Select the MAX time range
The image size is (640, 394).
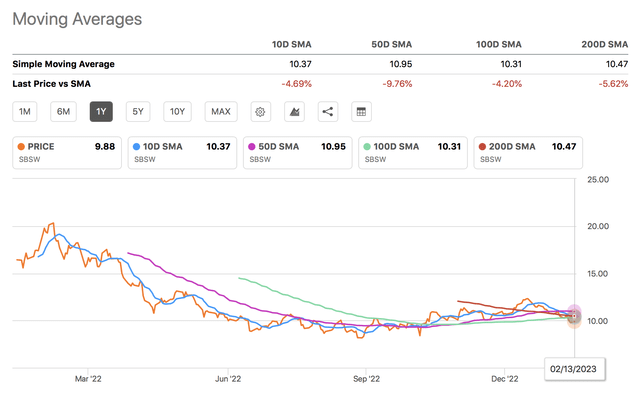221,112
